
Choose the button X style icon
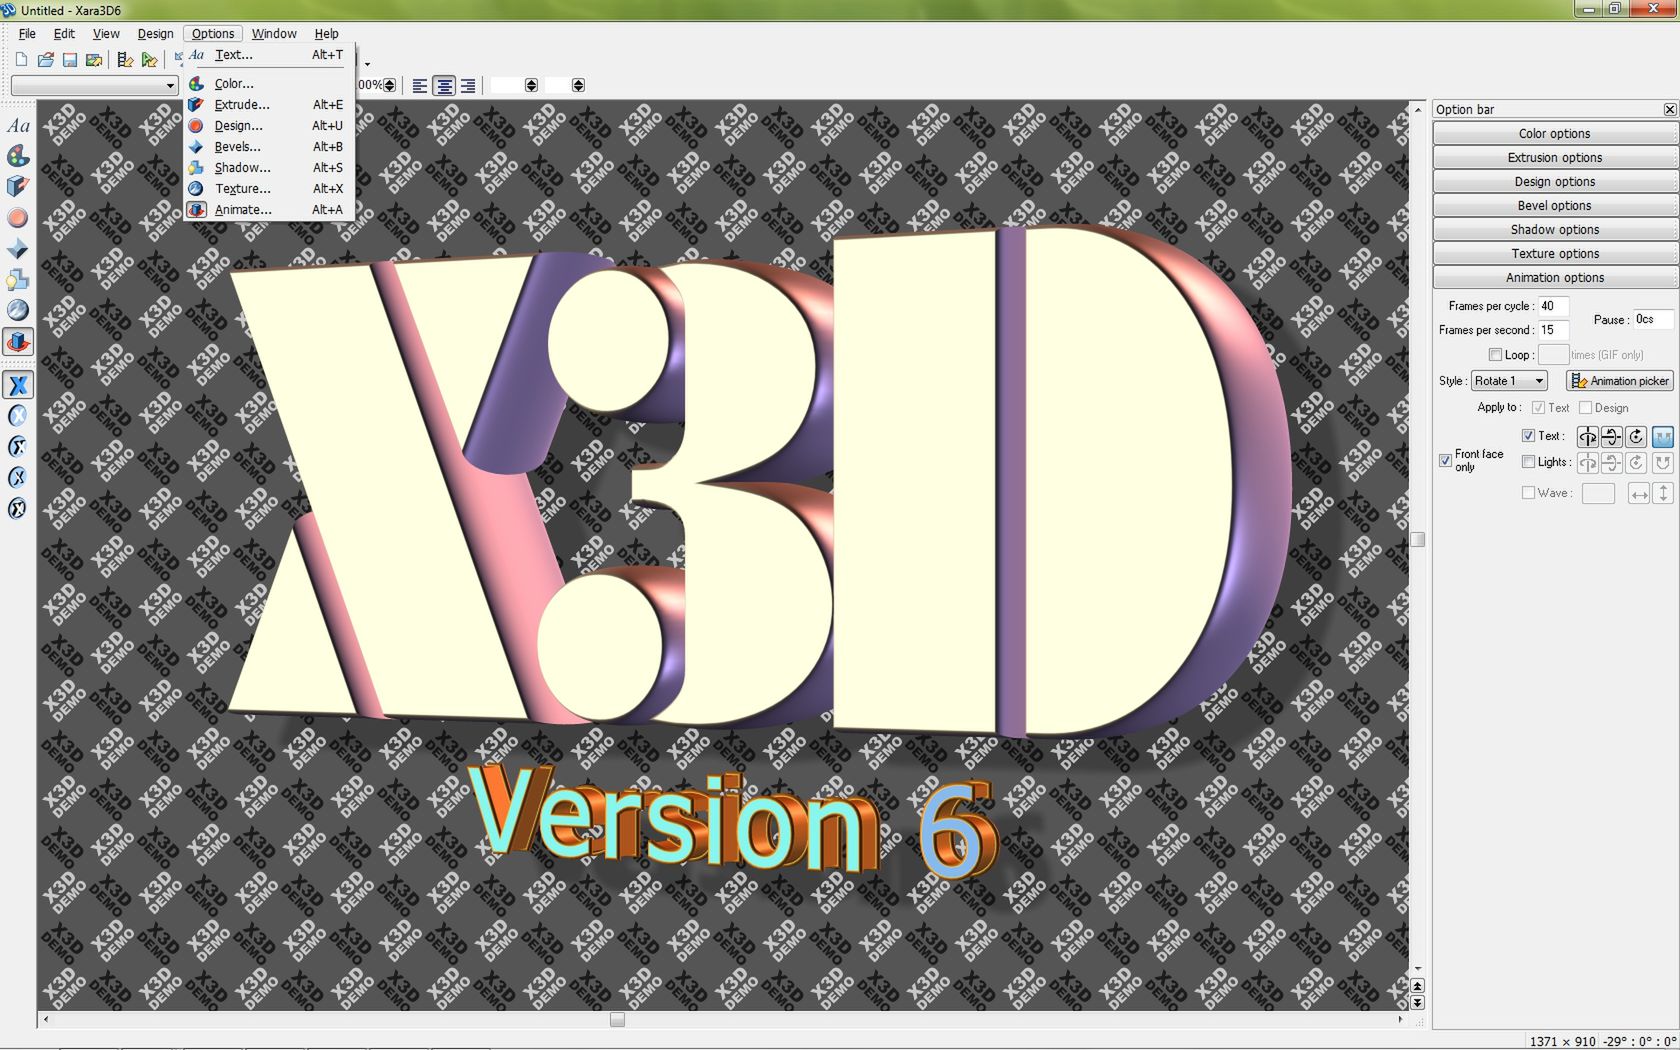(x=18, y=416)
